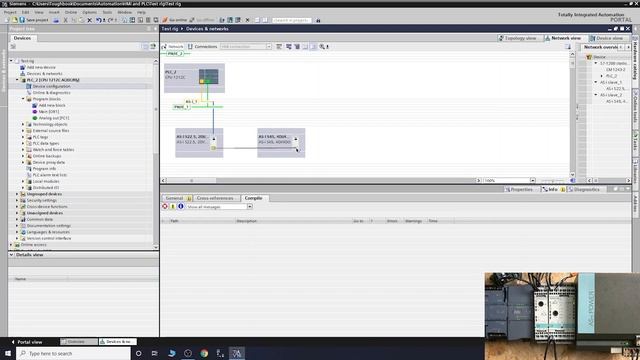The width and height of the screenshot is (640, 360).
Task: Collapse the PLC_2 node in project tree
Action: pyautogui.click(x=17, y=80)
